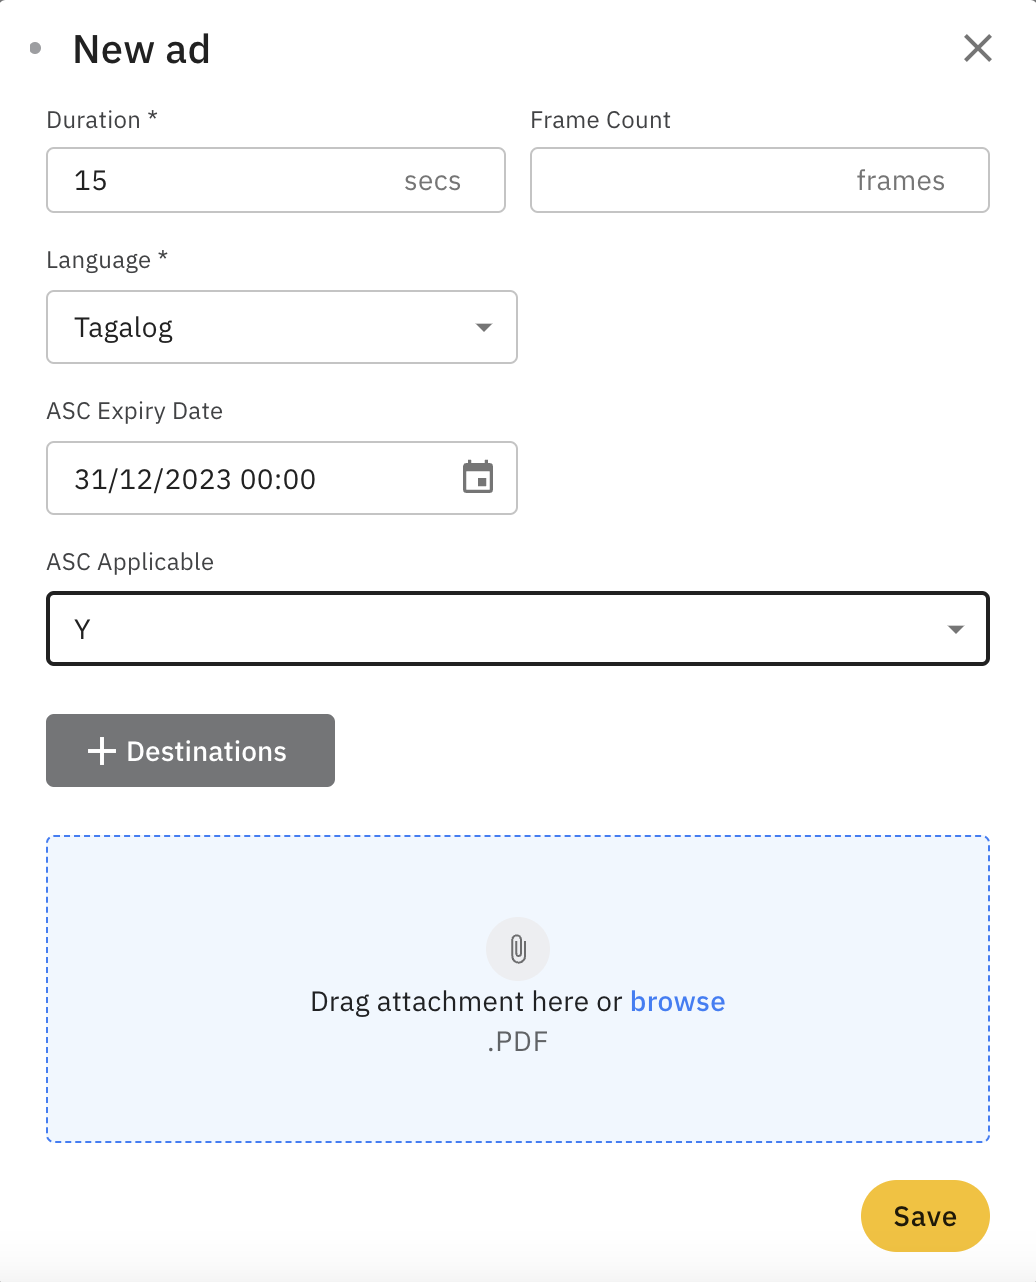Open the ASC Applicable chevron arrow
1036x1282 pixels.
click(x=955, y=628)
